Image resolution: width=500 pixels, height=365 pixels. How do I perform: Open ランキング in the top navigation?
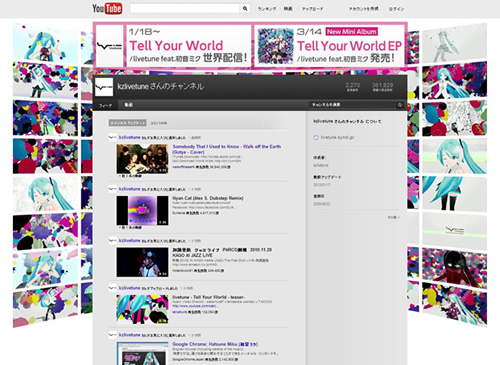(x=267, y=9)
